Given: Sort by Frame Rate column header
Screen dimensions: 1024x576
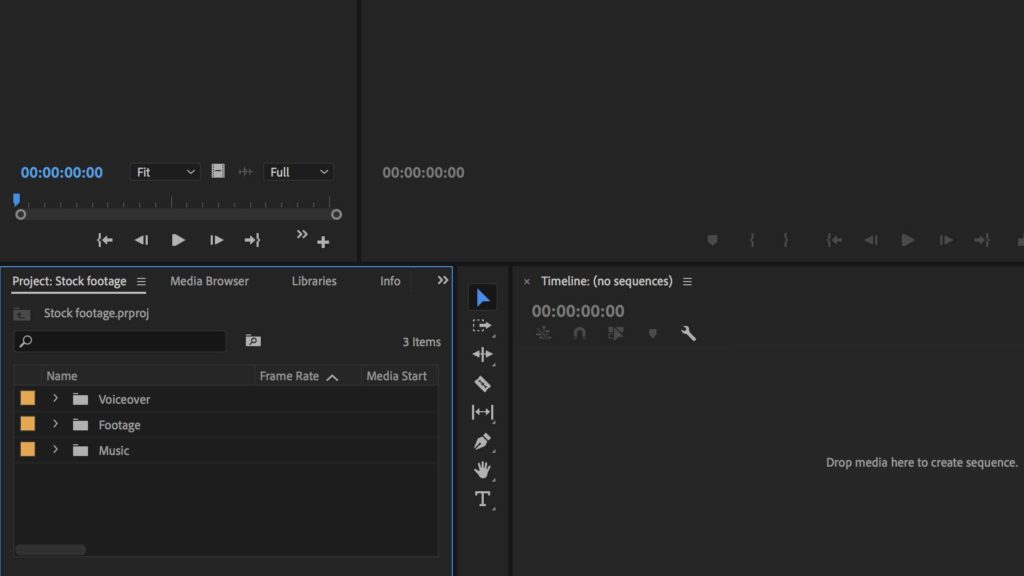Looking at the screenshot, I should 289,376.
